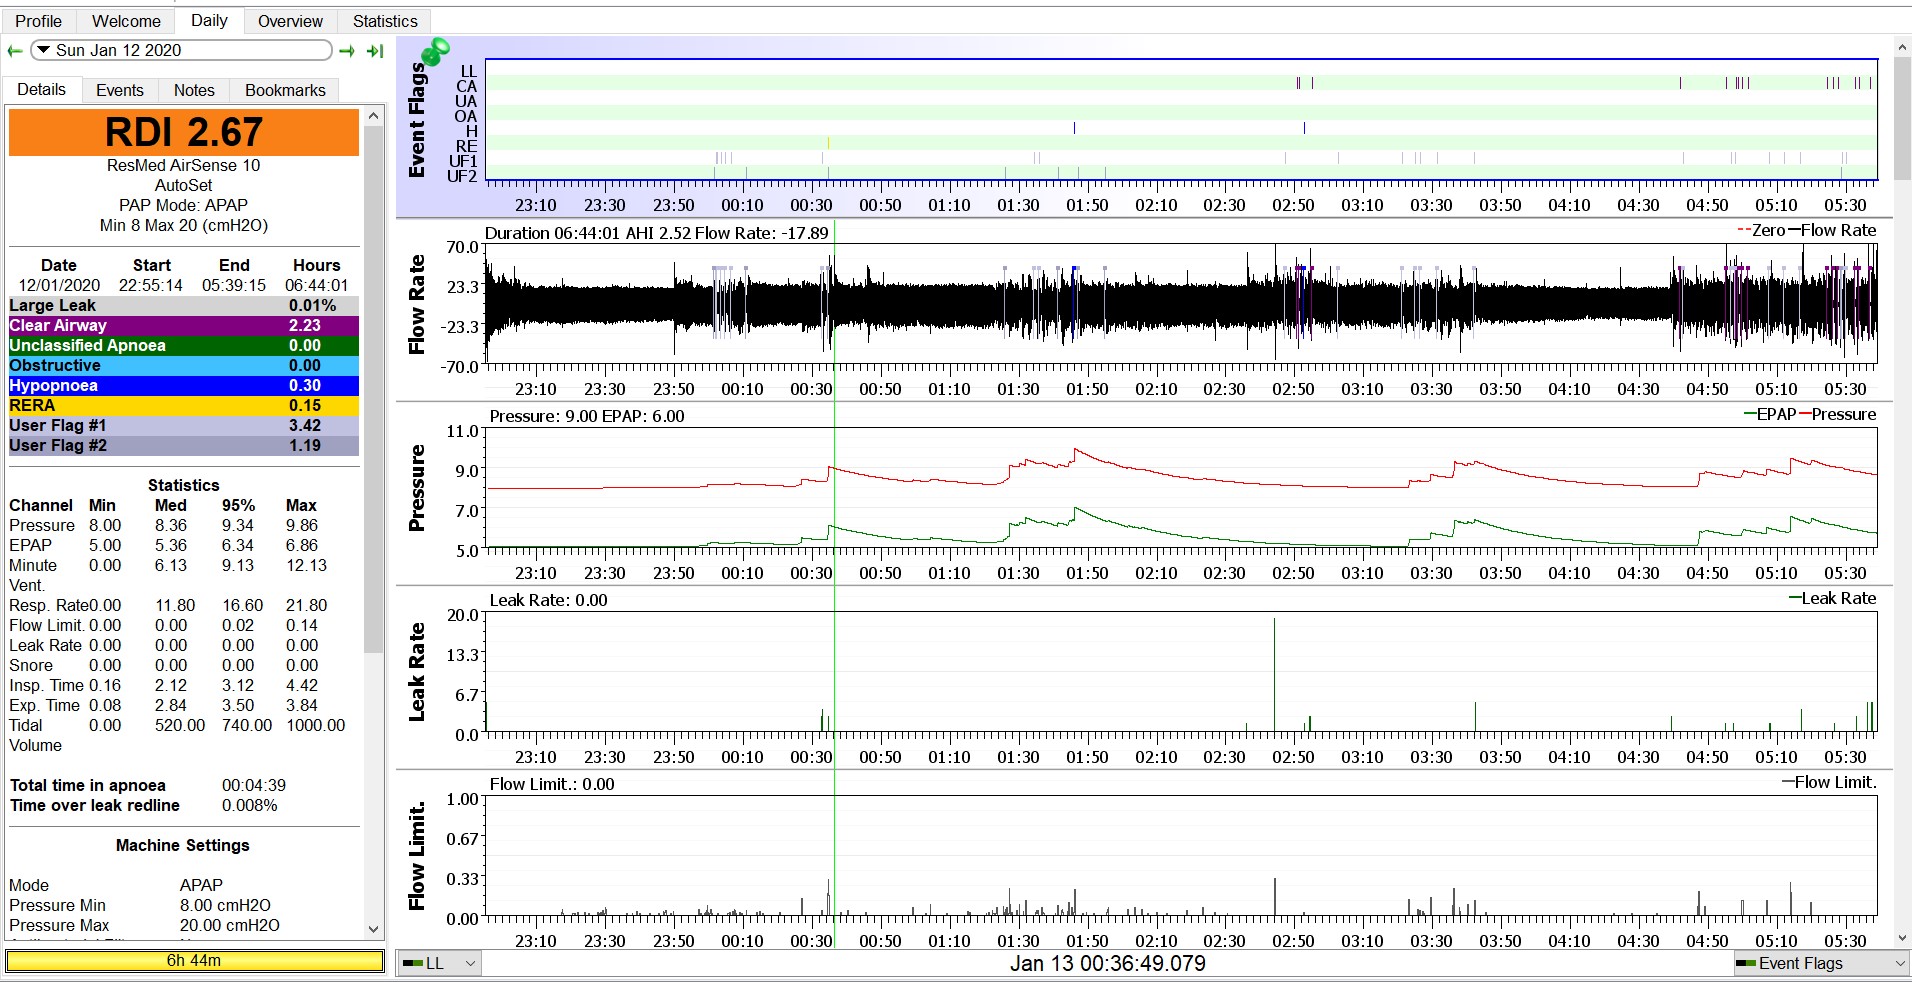Go to previous day arrow

[x=14, y=51]
